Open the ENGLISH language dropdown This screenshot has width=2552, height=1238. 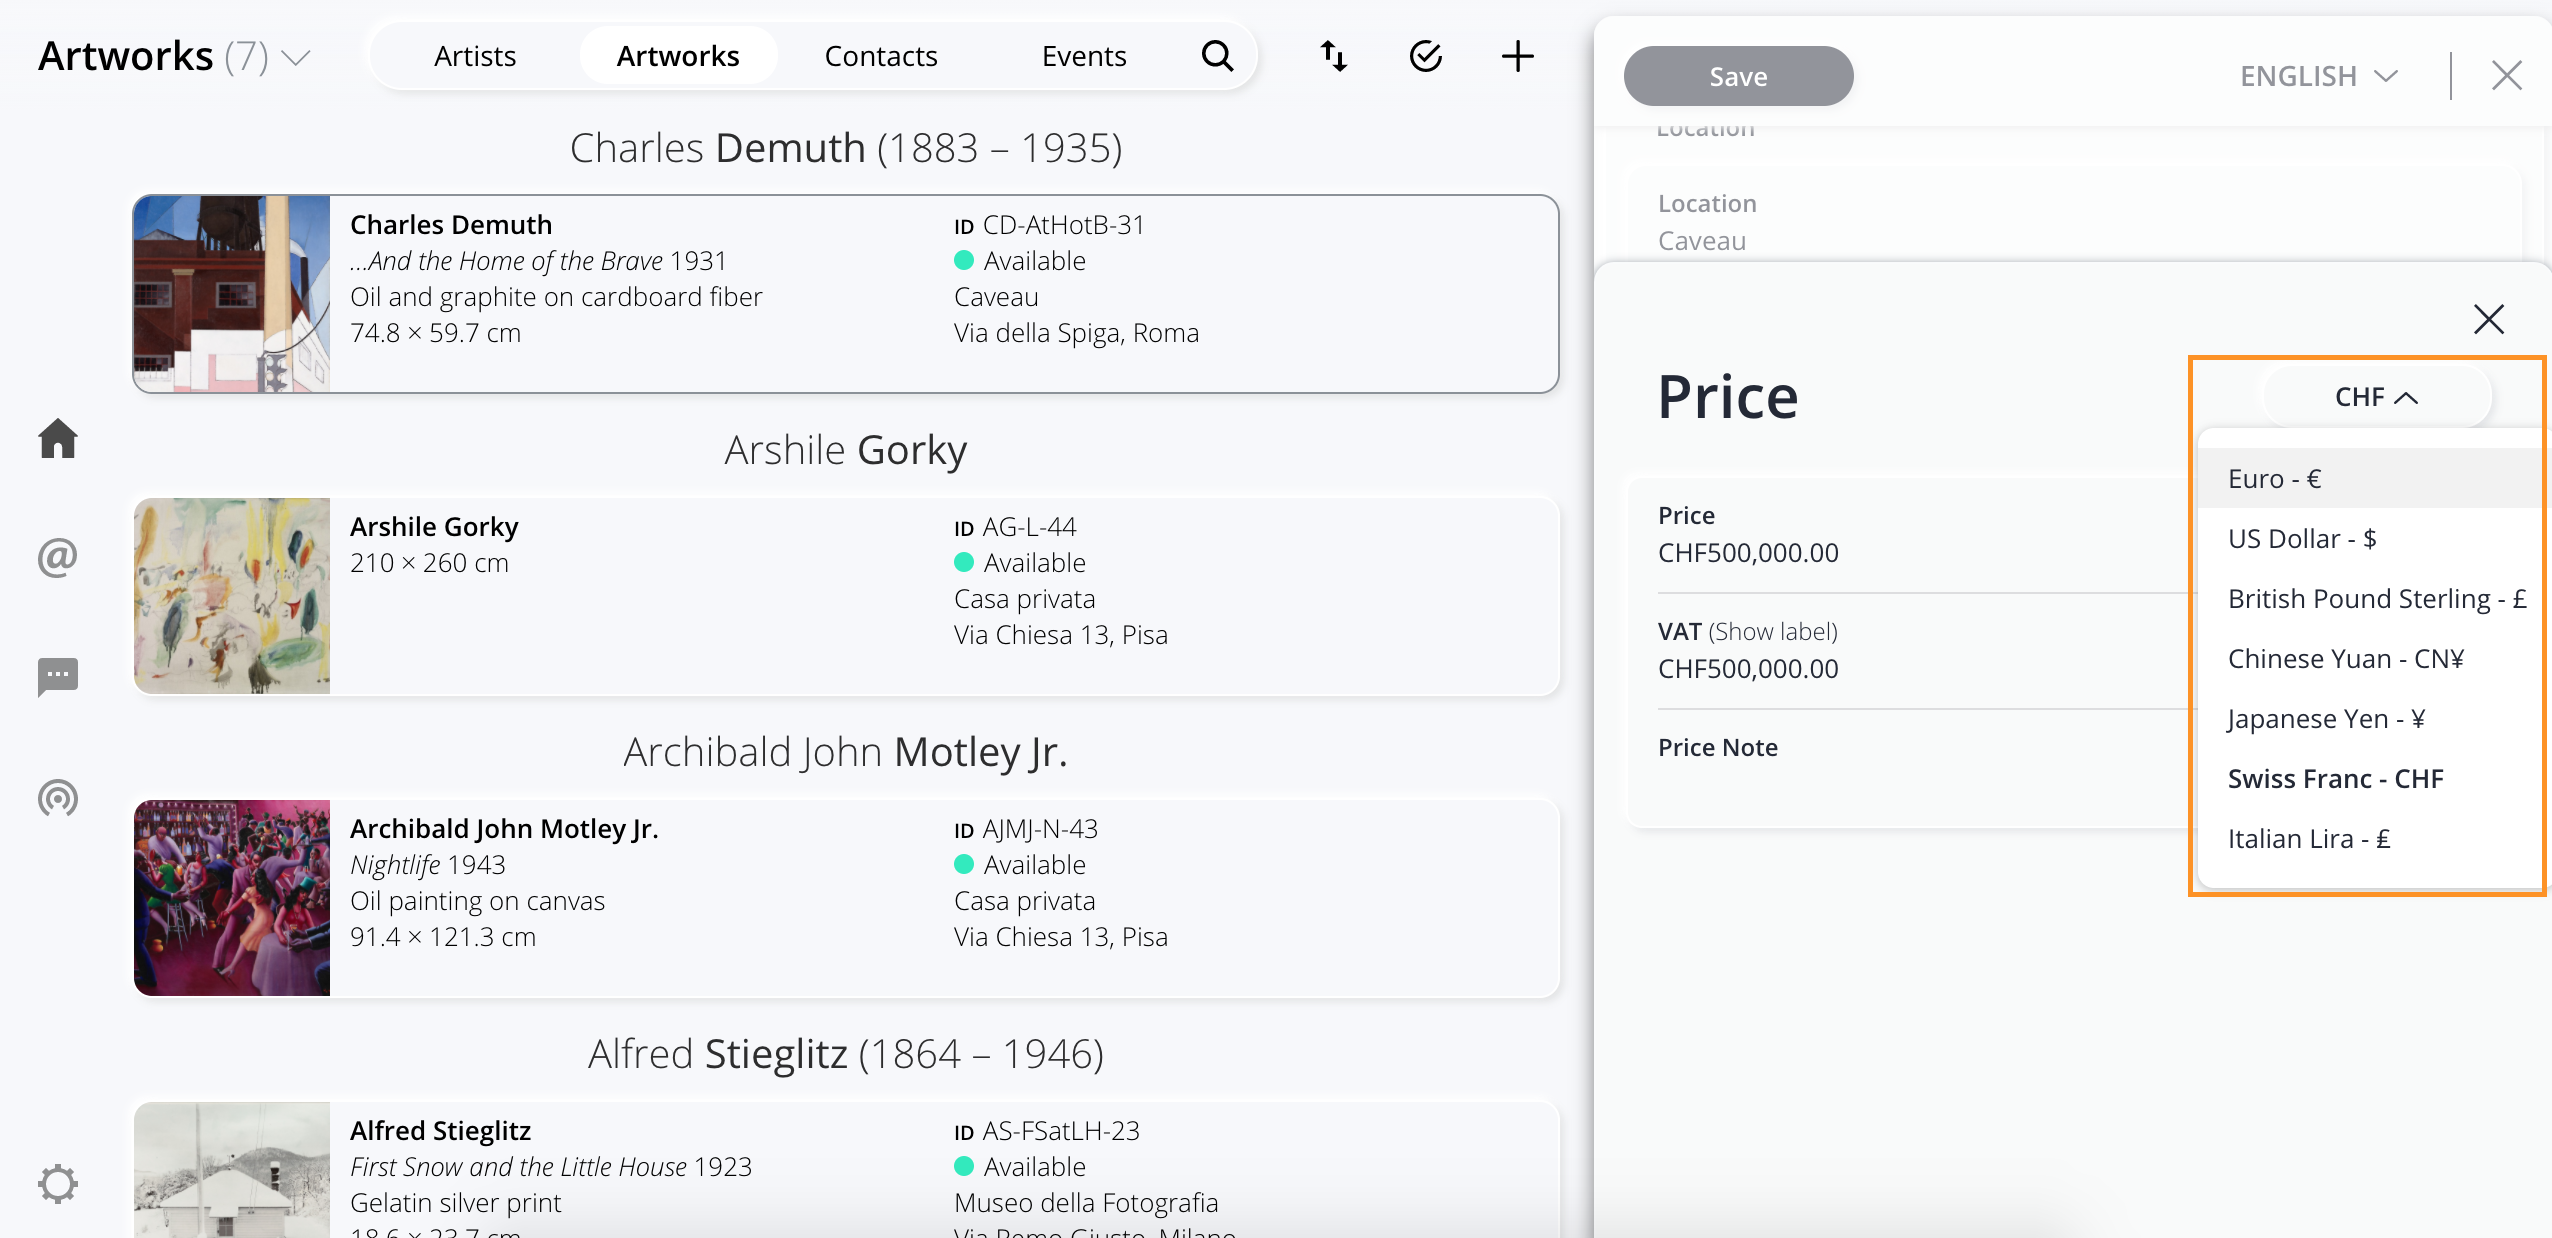[2318, 76]
